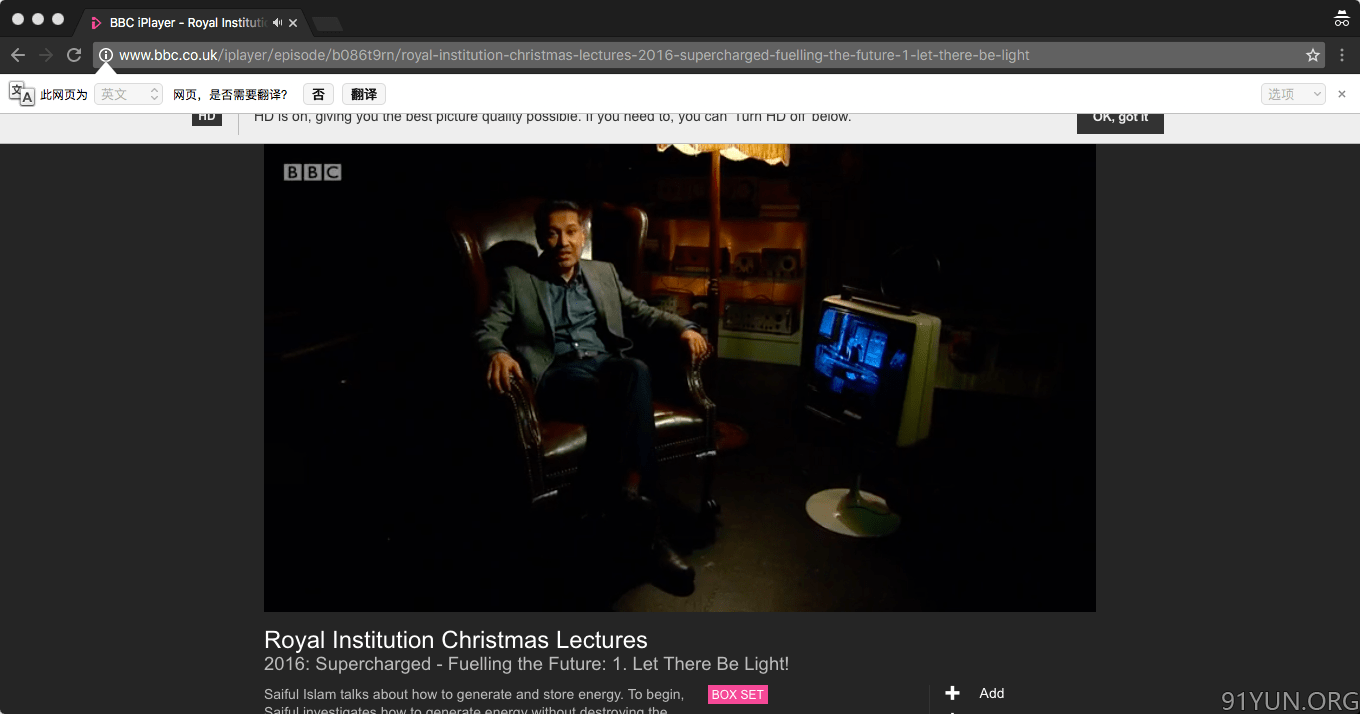Click the subtitle 2016: Supercharged - Fuelling the Future
The height and width of the screenshot is (714, 1360).
pos(527,664)
